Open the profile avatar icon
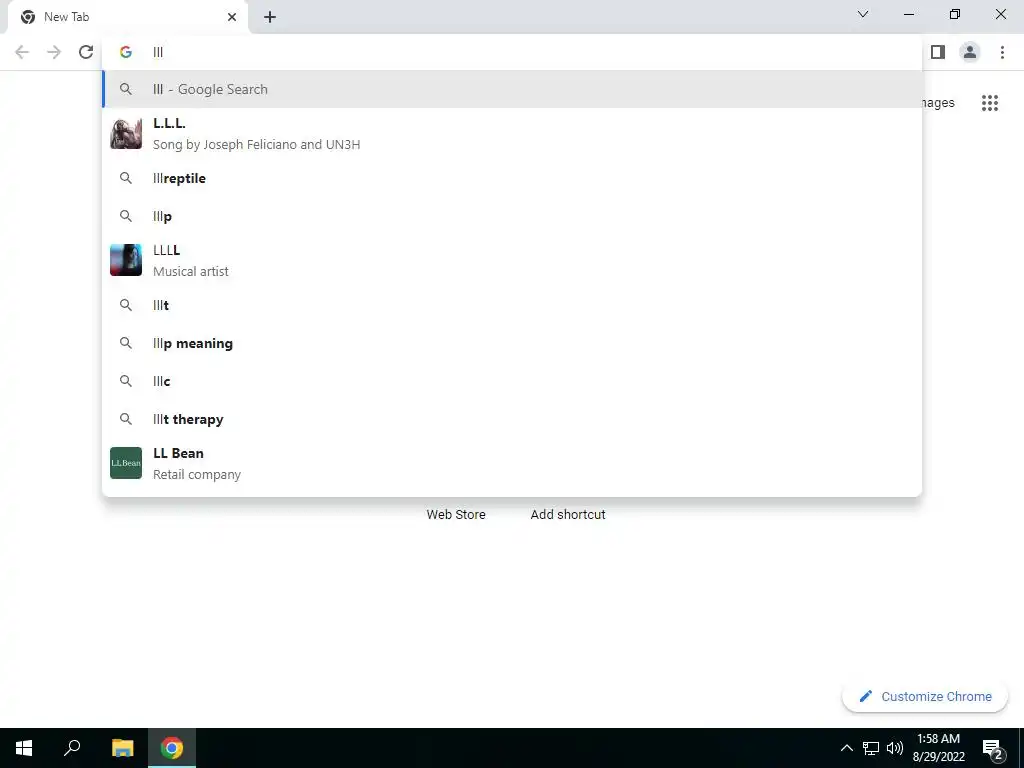This screenshot has width=1024, height=768. click(970, 52)
